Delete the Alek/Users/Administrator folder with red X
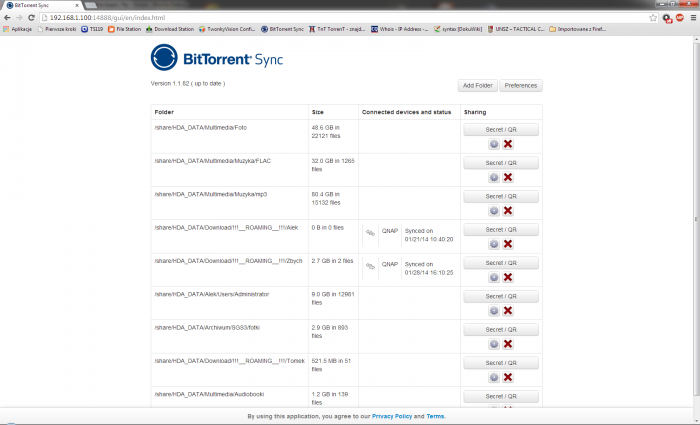This screenshot has height=425, width=700. pyautogui.click(x=508, y=311)
